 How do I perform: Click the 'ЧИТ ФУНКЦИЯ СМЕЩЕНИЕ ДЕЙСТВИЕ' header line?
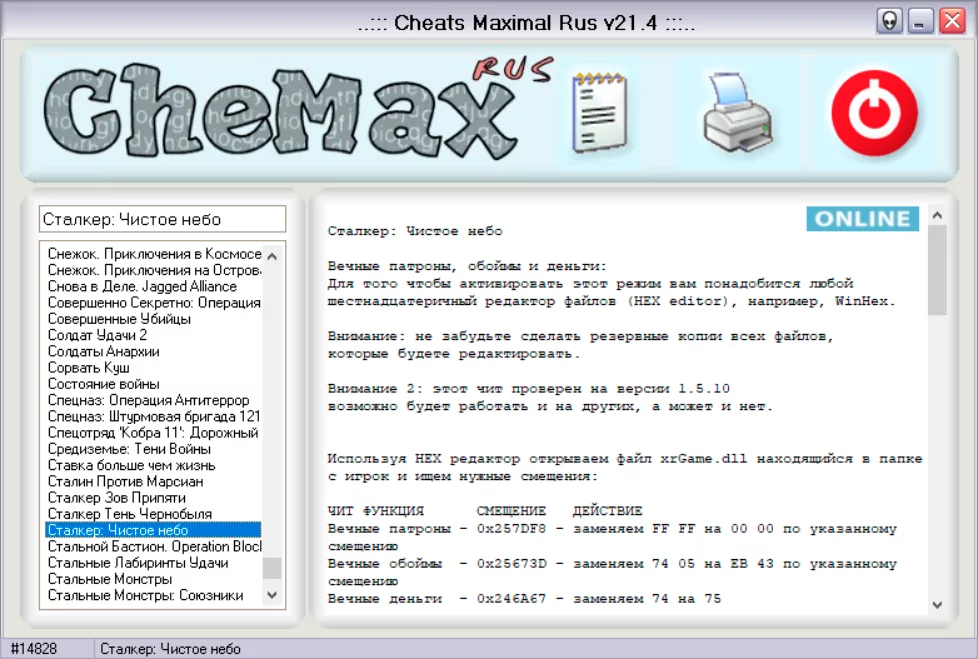[x=485, y=511]
